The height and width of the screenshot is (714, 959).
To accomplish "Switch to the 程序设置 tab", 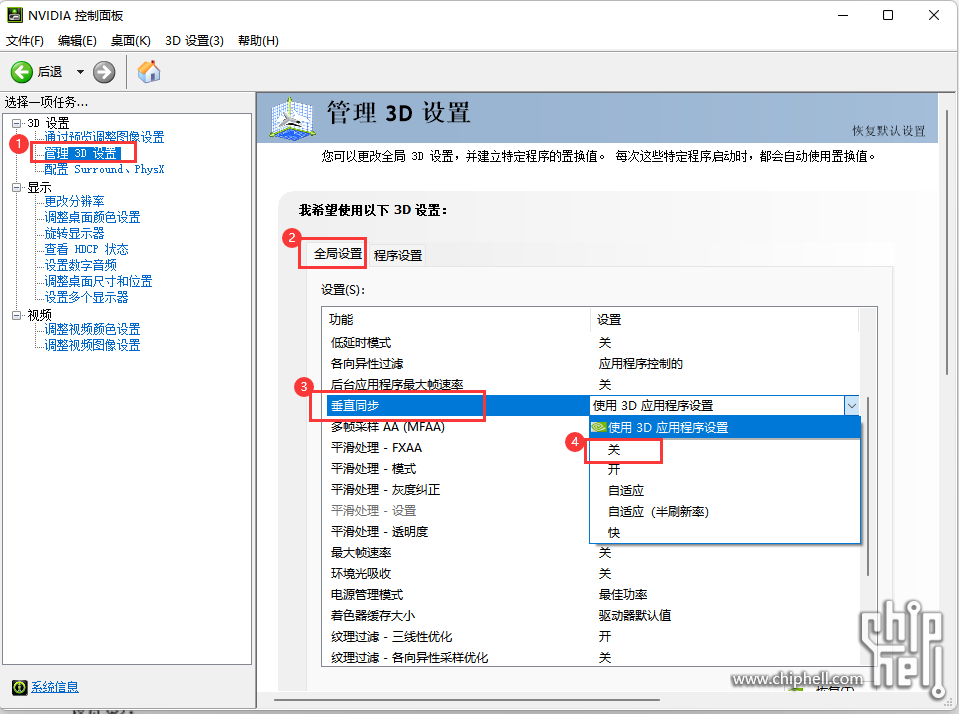I will pyautogui.click(x=398, y=255).
